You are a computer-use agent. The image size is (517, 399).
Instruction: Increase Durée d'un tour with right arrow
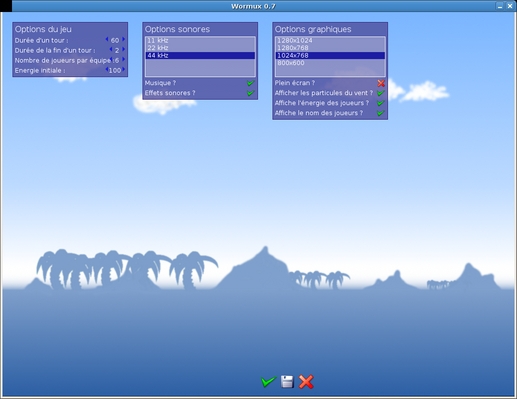coord(124,39)
